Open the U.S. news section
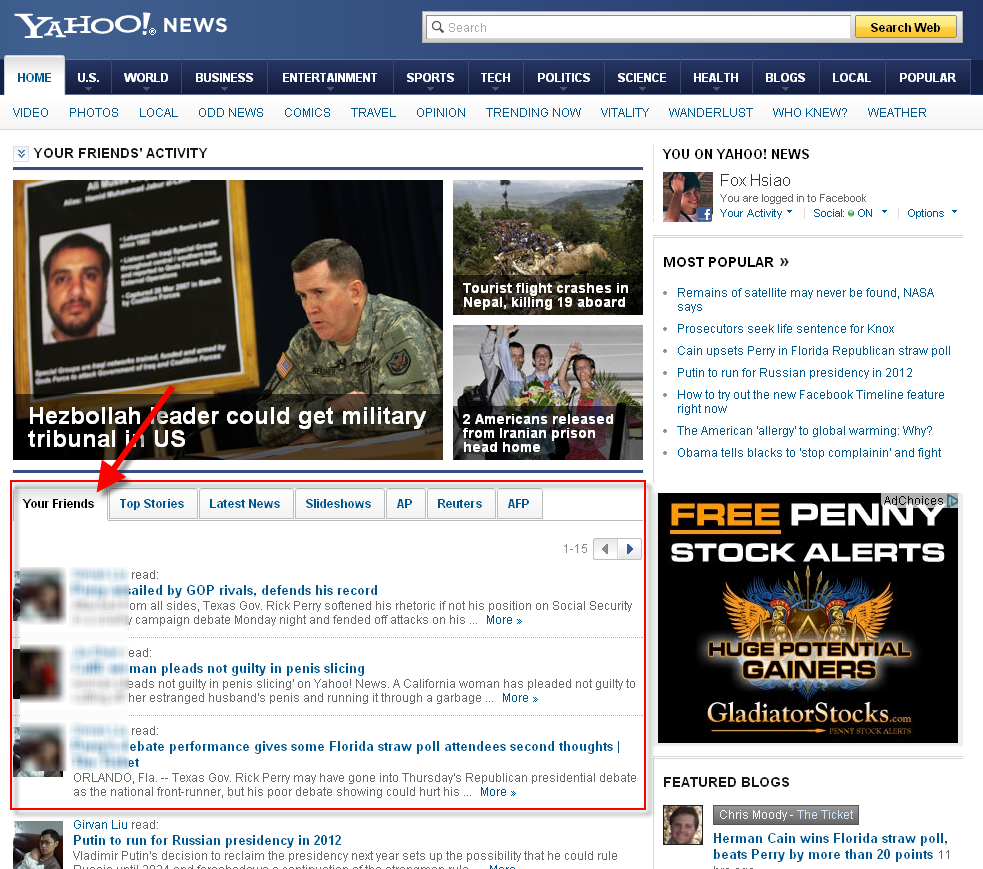The image size is (983, 869). (88, 78)
